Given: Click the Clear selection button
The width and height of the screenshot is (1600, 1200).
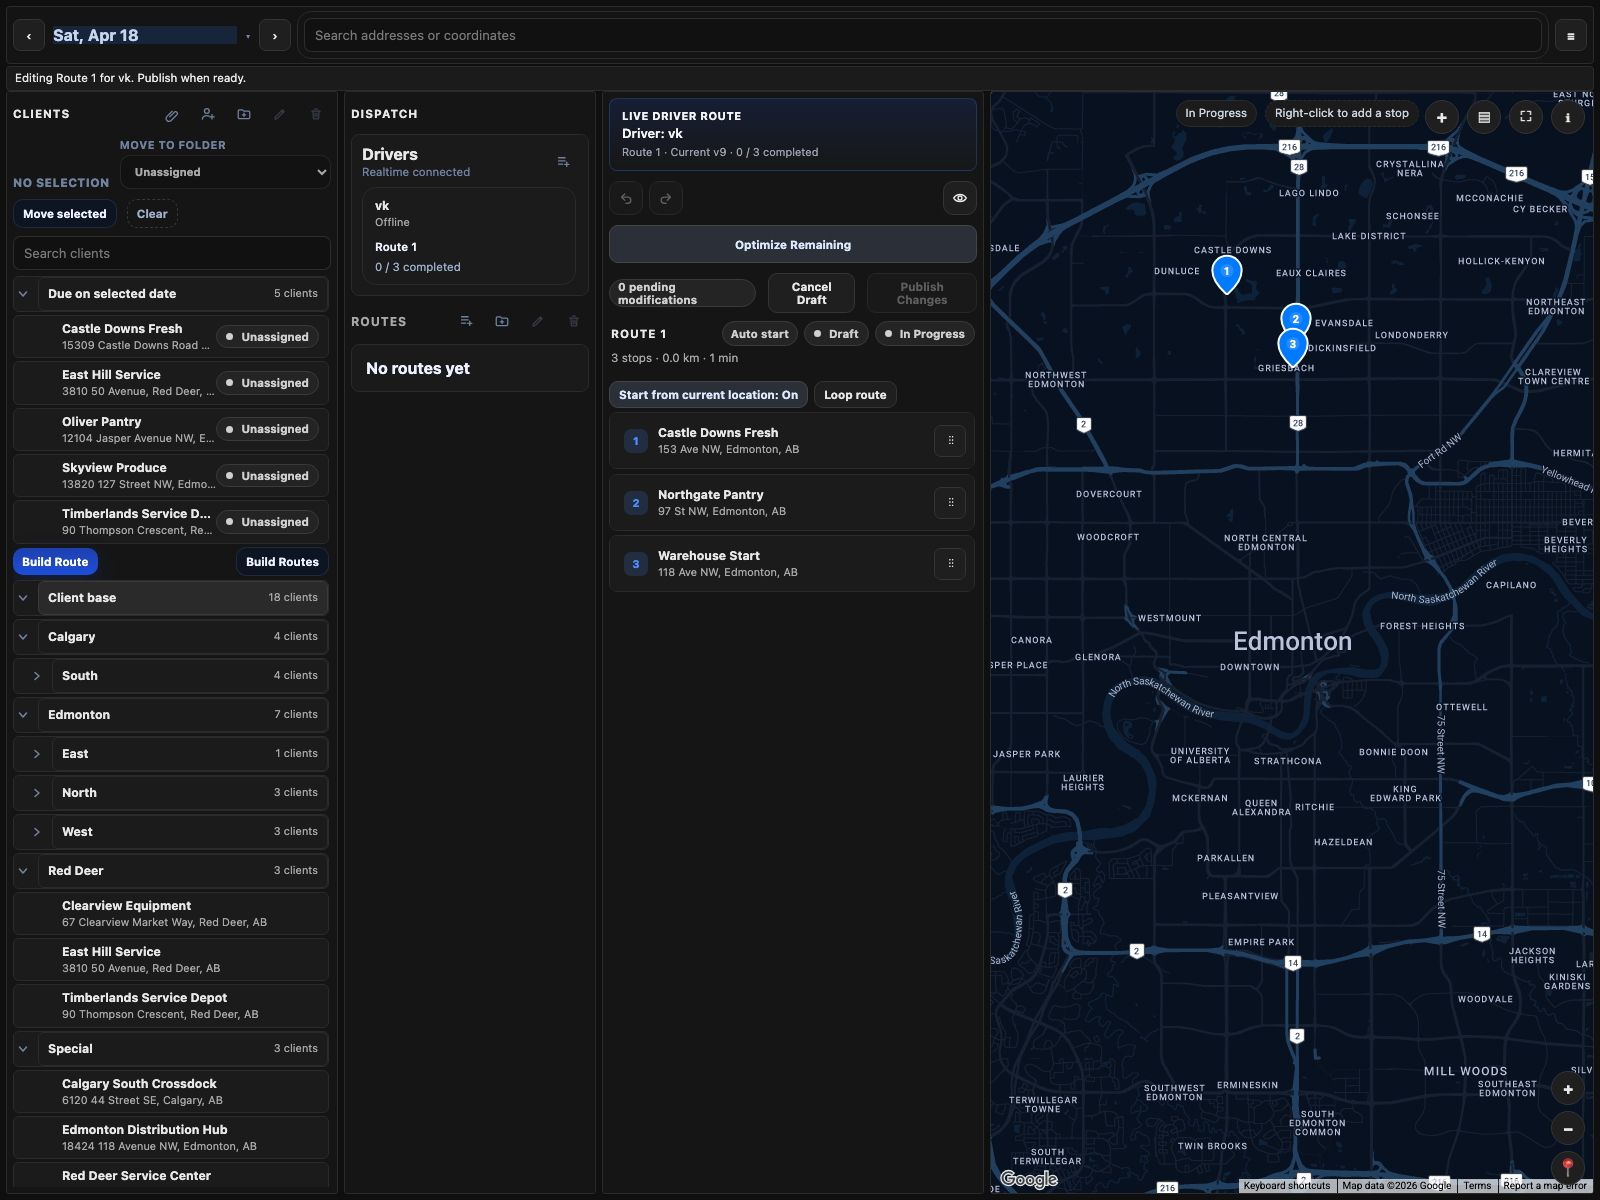Looking at the screenshot, I should (x=152, y=214).
